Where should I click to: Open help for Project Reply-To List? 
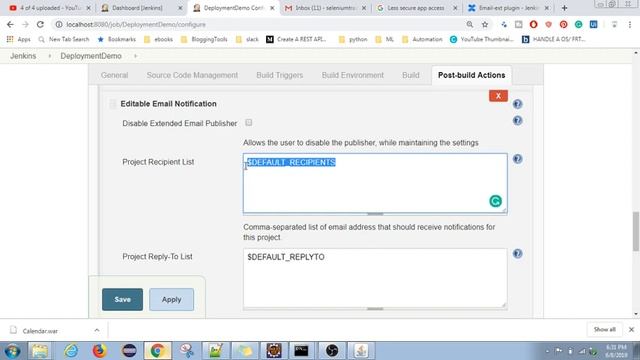pos(517,253)
